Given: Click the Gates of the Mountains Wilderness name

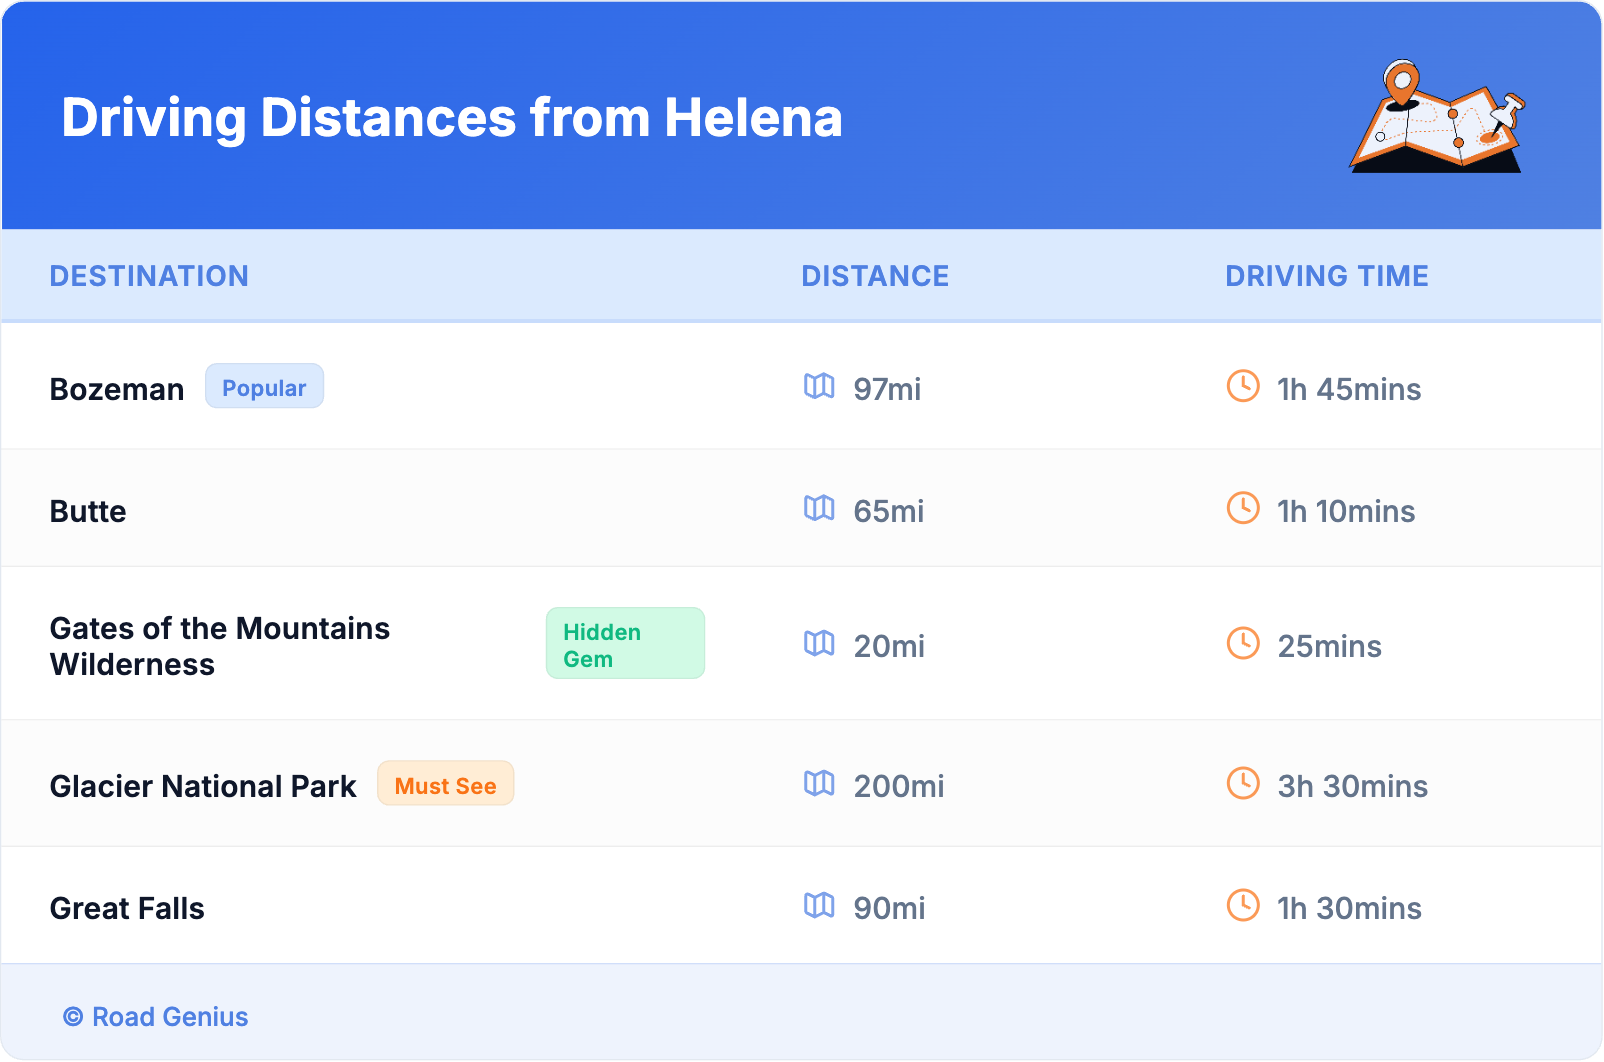Looking at the screenshot, I should tap(220, 646).
